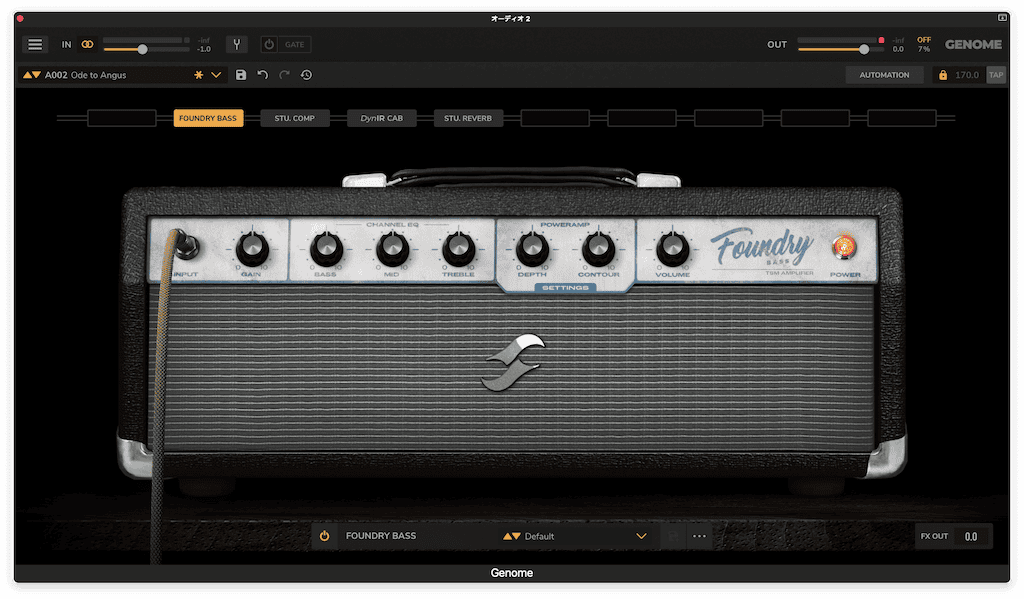Image resolution: width=1024 pixels, height=599 pixels.
Task: Open the tuner fork icon
Action: point(237,44)
